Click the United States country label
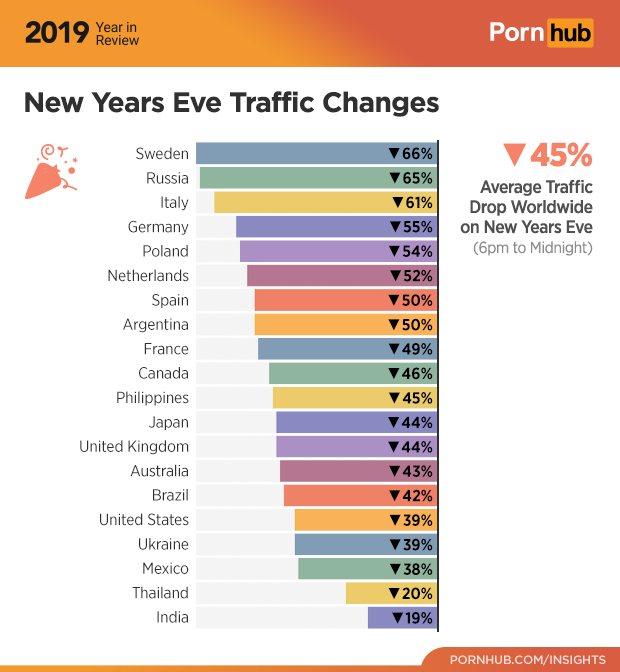The height and width of the screenshot is (672, 620). (143, 520)
